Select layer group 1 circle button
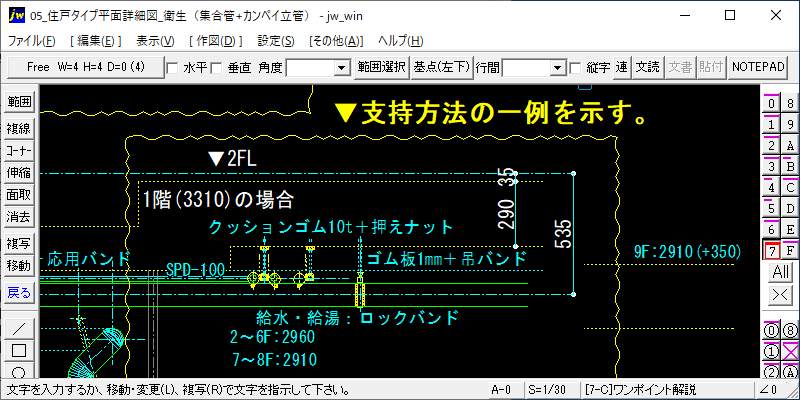The width and height of the screenshot is (800, 400). 771,351
